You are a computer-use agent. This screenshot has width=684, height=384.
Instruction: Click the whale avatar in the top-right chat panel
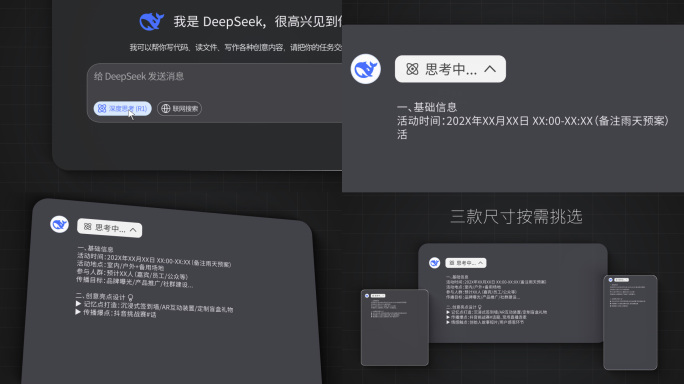[366, 69]
